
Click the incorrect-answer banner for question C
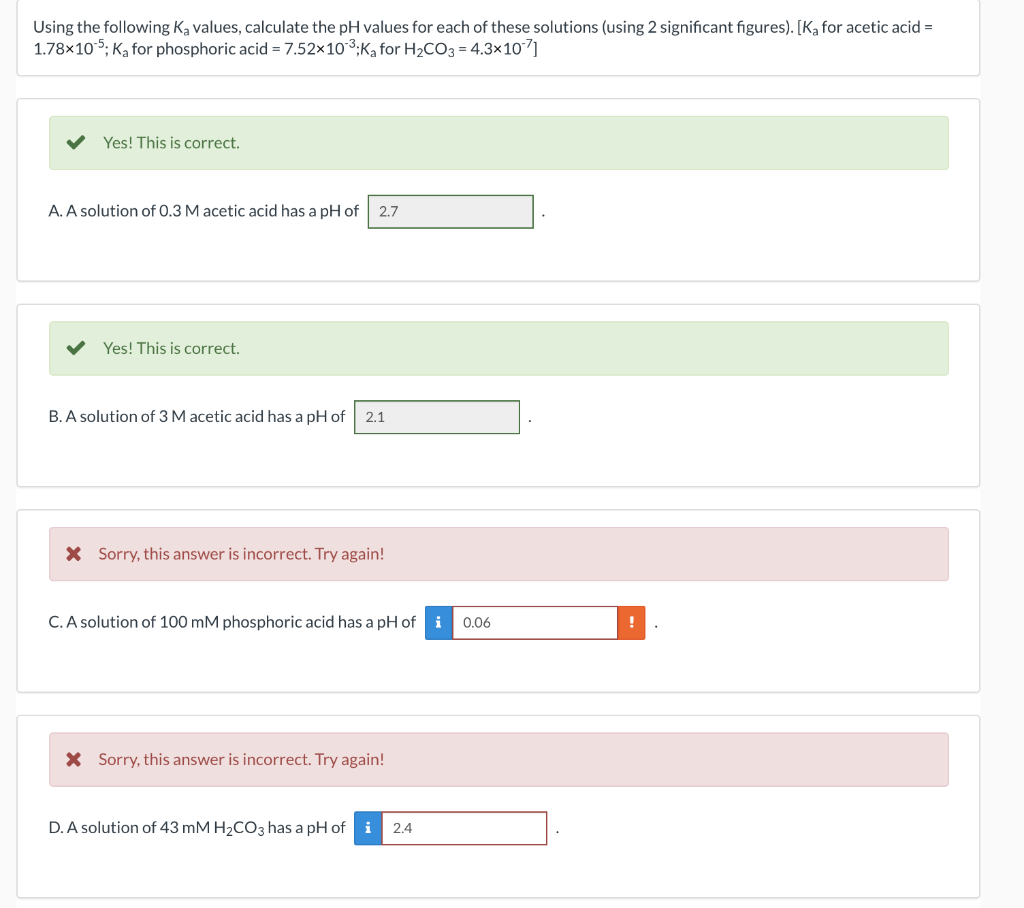(x=499, y=553)
